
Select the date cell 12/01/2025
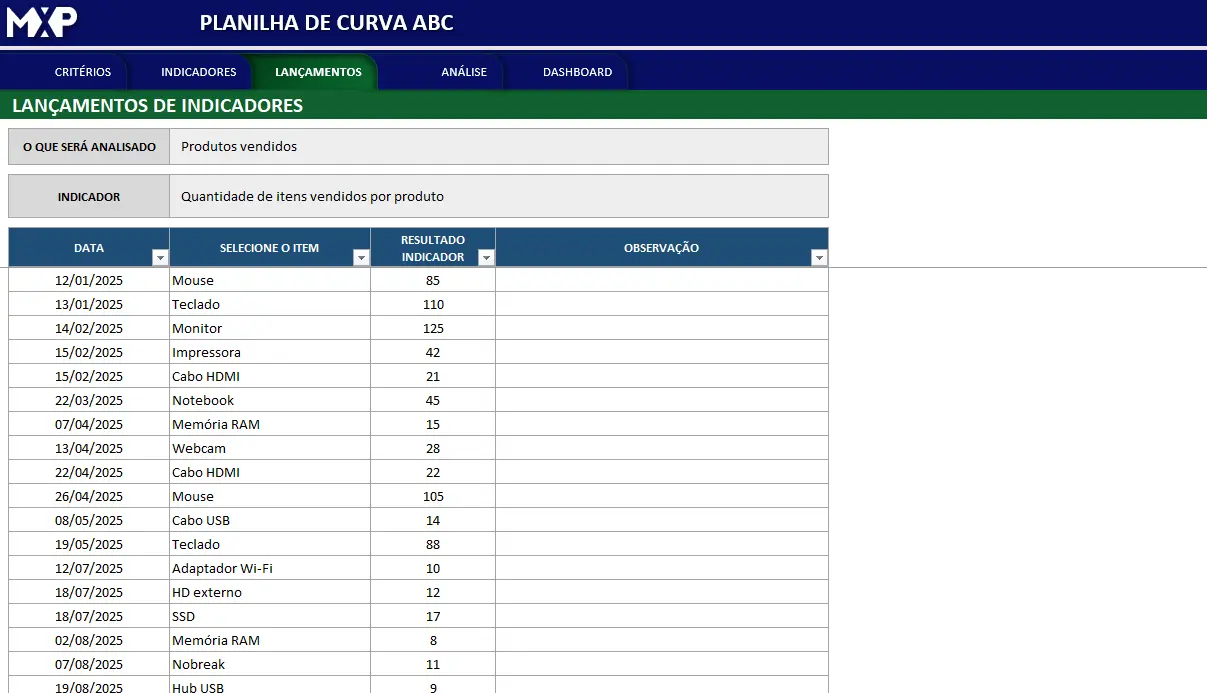89,280
